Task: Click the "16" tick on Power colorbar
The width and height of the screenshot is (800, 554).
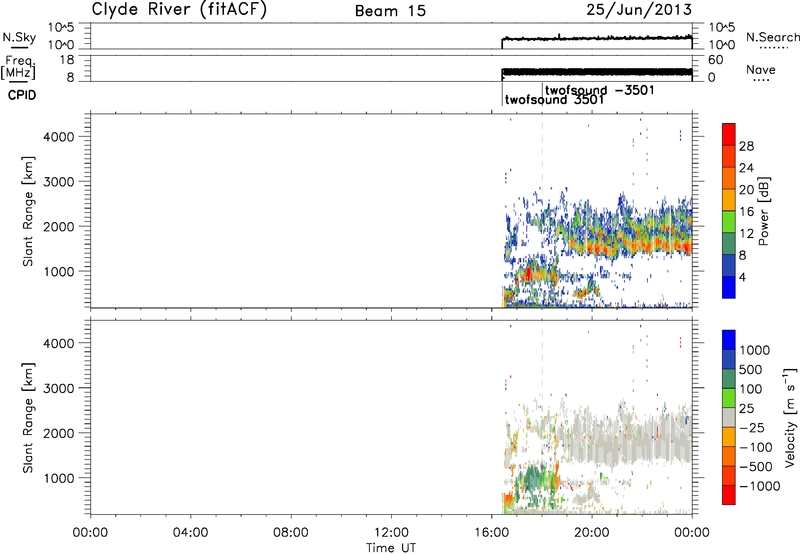Action: 746,212
